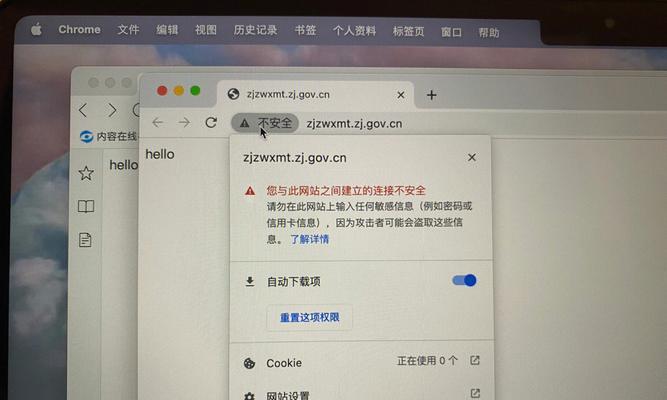Open the Cookie row in popup

point(362,362)
